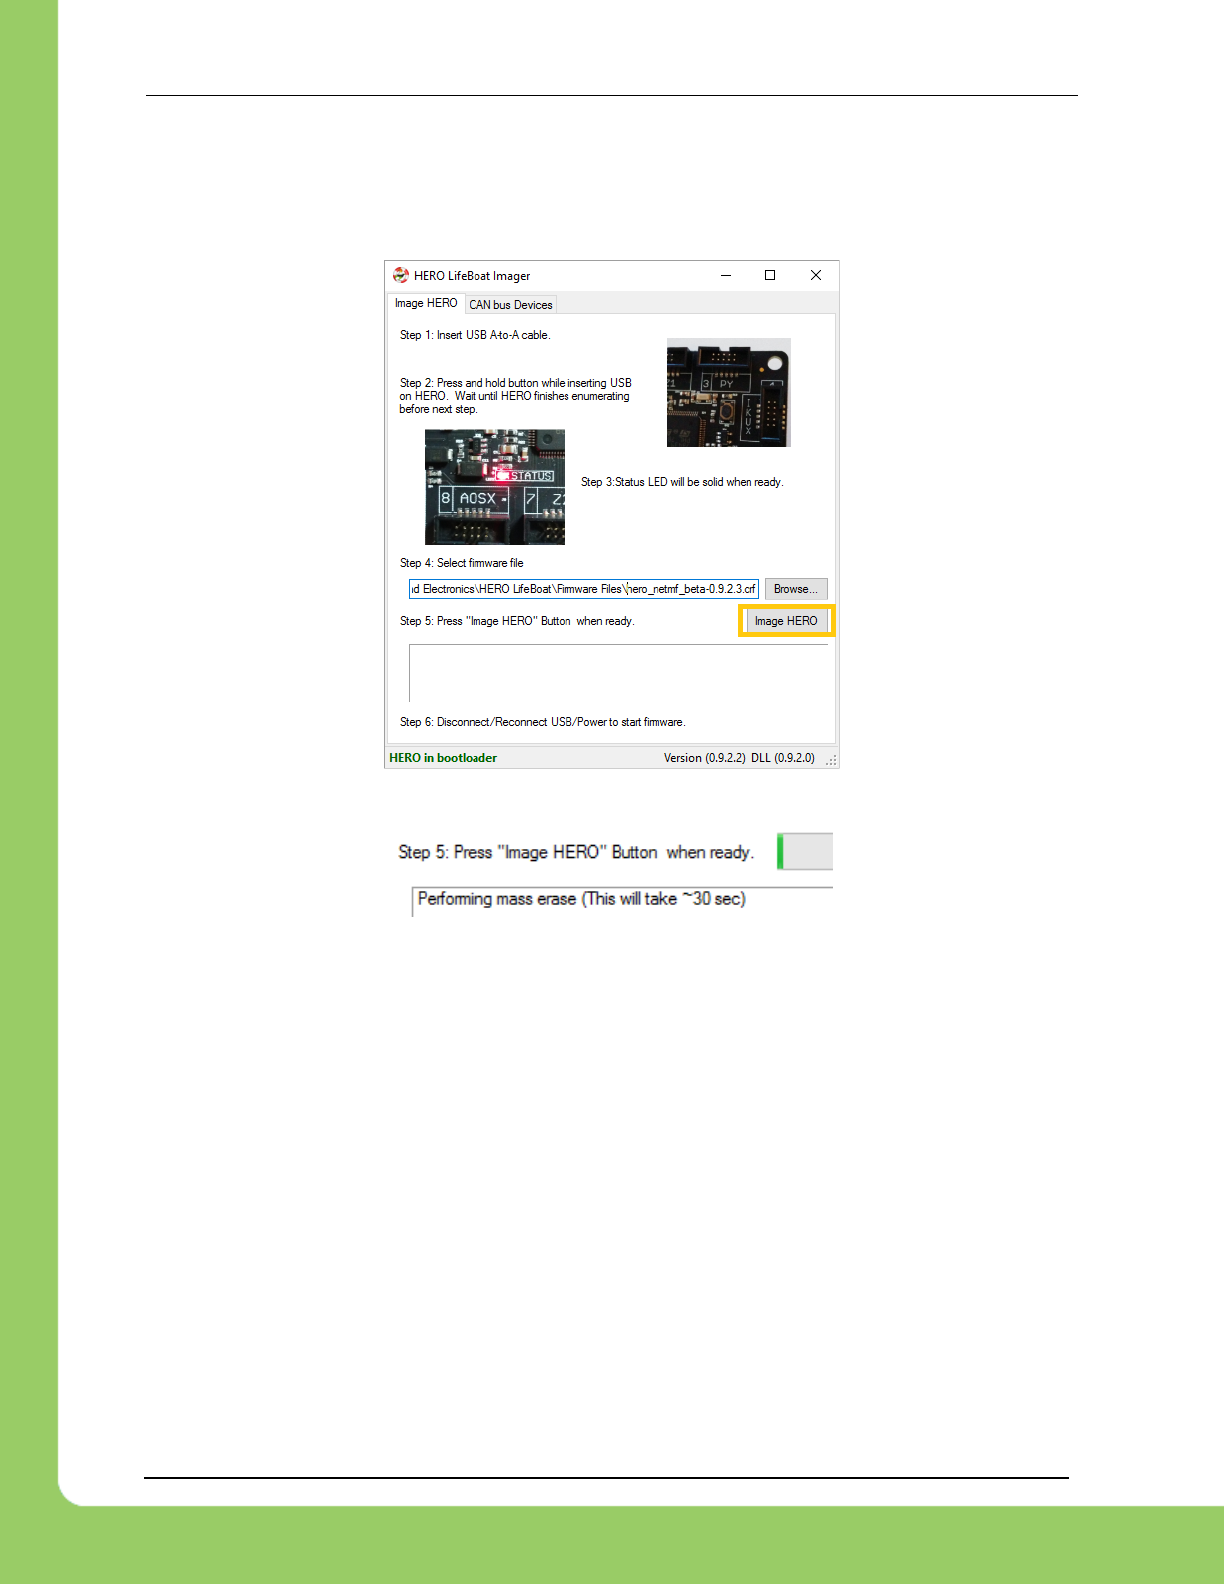Focus the firmware file path field
The height and width of the screenshot is (1584, 1224).
584,589
